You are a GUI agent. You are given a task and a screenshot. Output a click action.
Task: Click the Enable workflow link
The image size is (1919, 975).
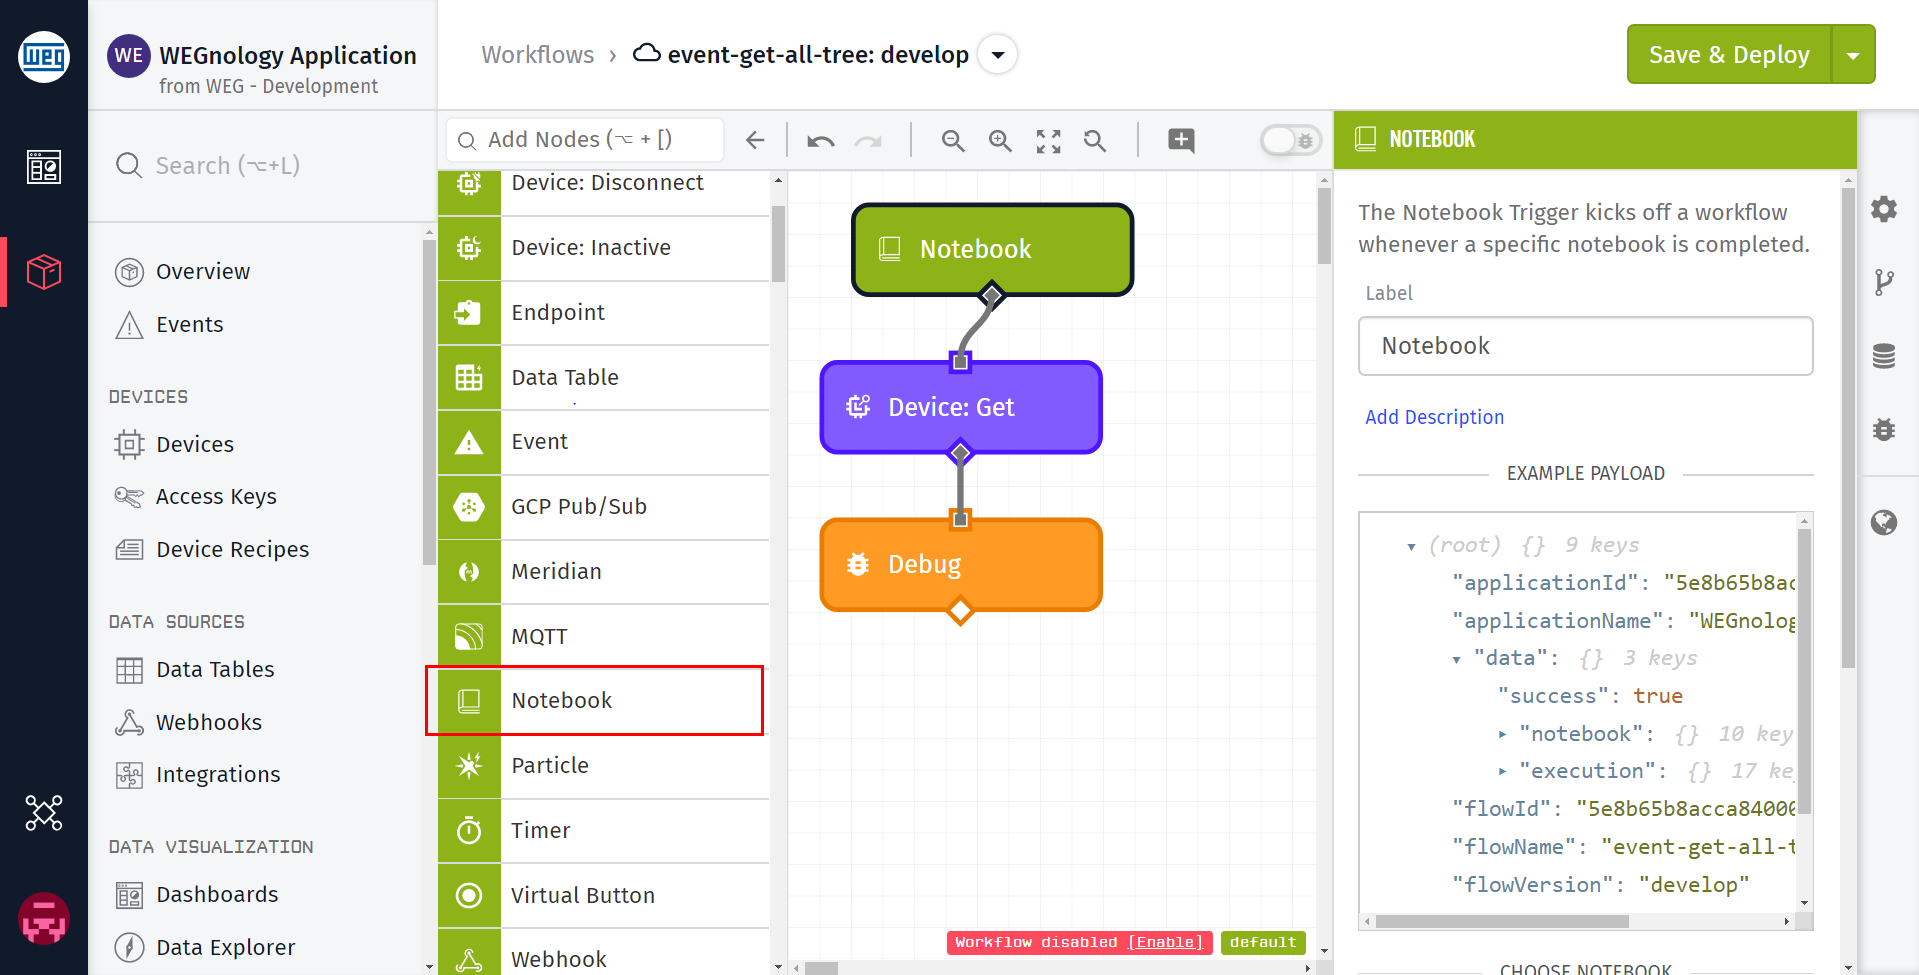click(1166, 943)
